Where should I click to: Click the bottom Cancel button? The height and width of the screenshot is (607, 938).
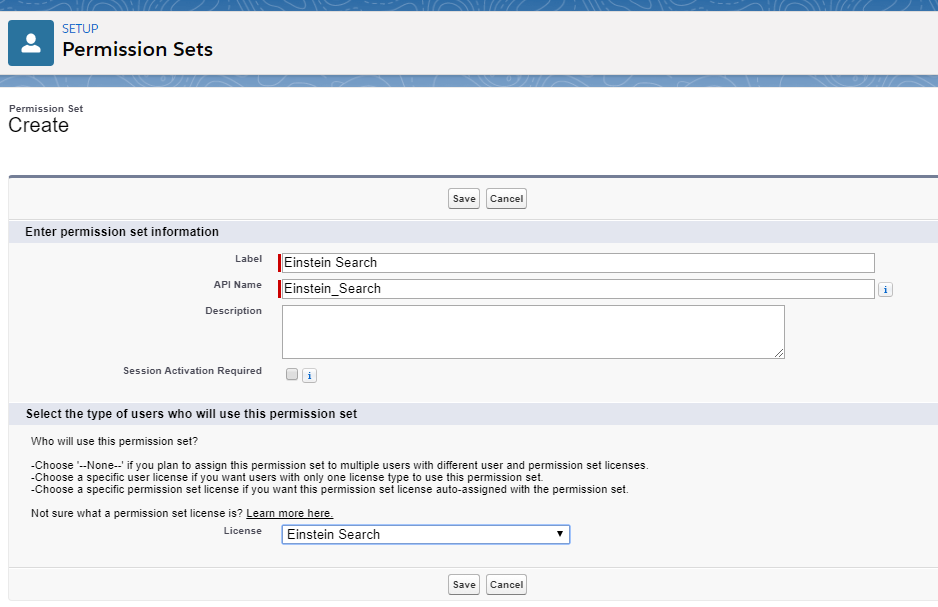click(506, 584)
